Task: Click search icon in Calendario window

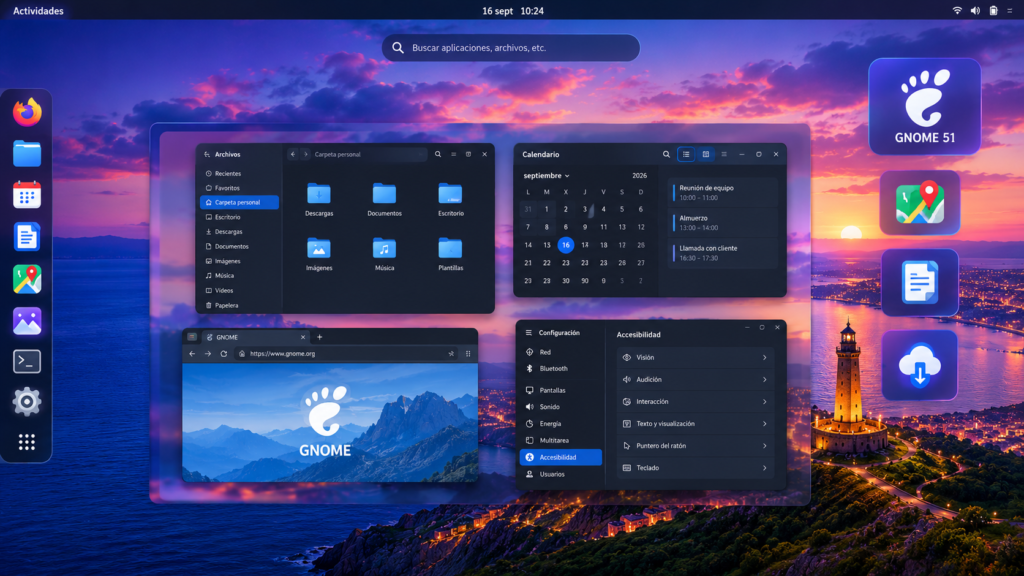Action: 666,154
